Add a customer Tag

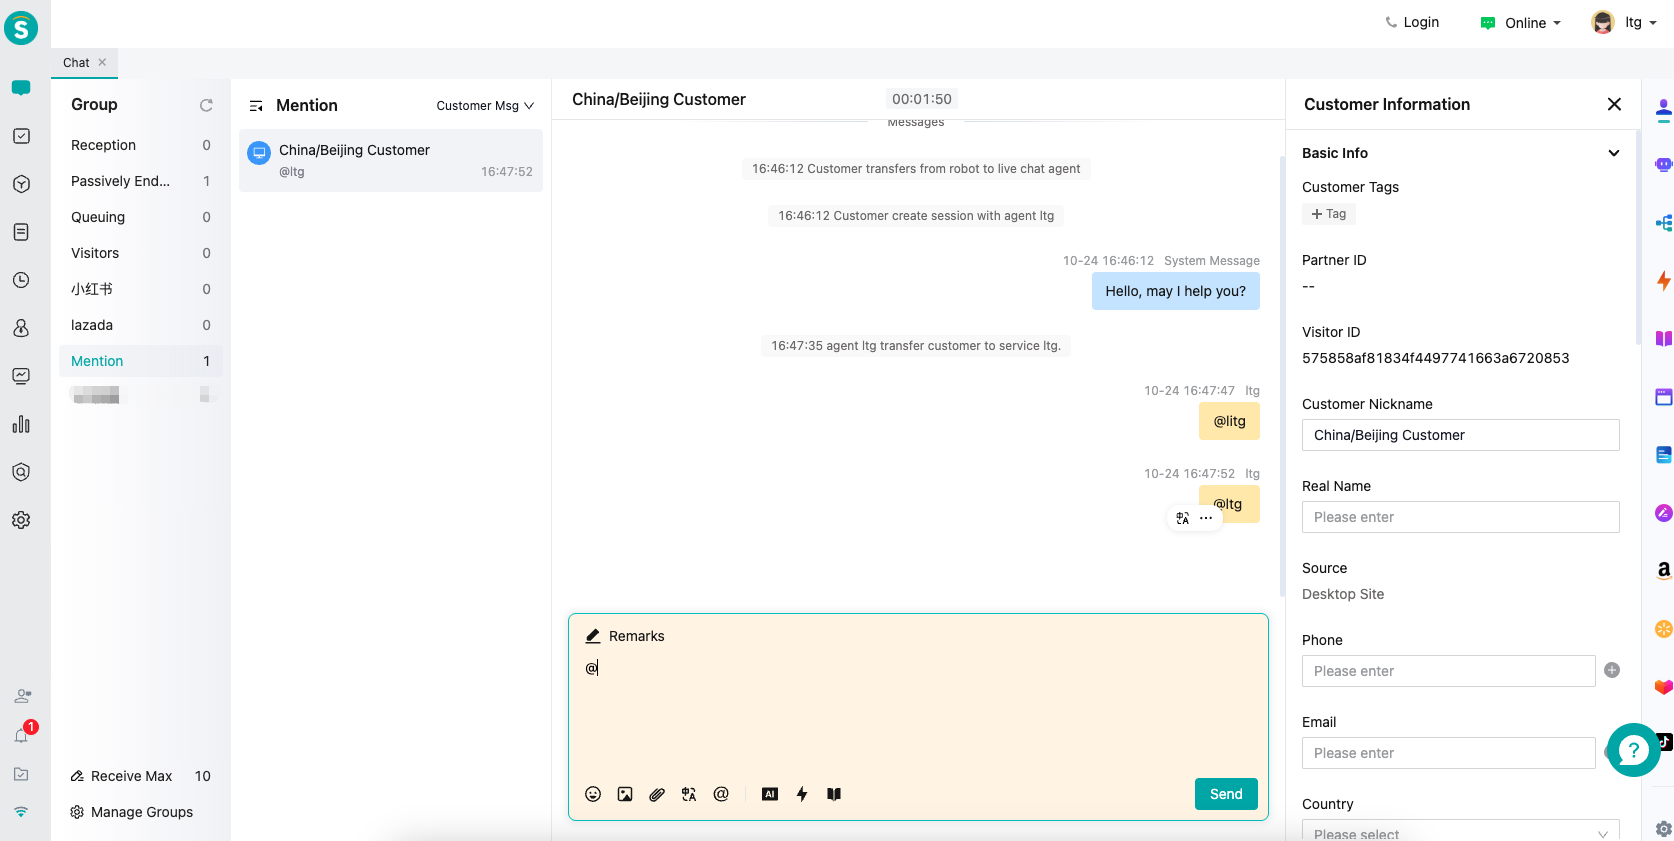(1329, 214)
